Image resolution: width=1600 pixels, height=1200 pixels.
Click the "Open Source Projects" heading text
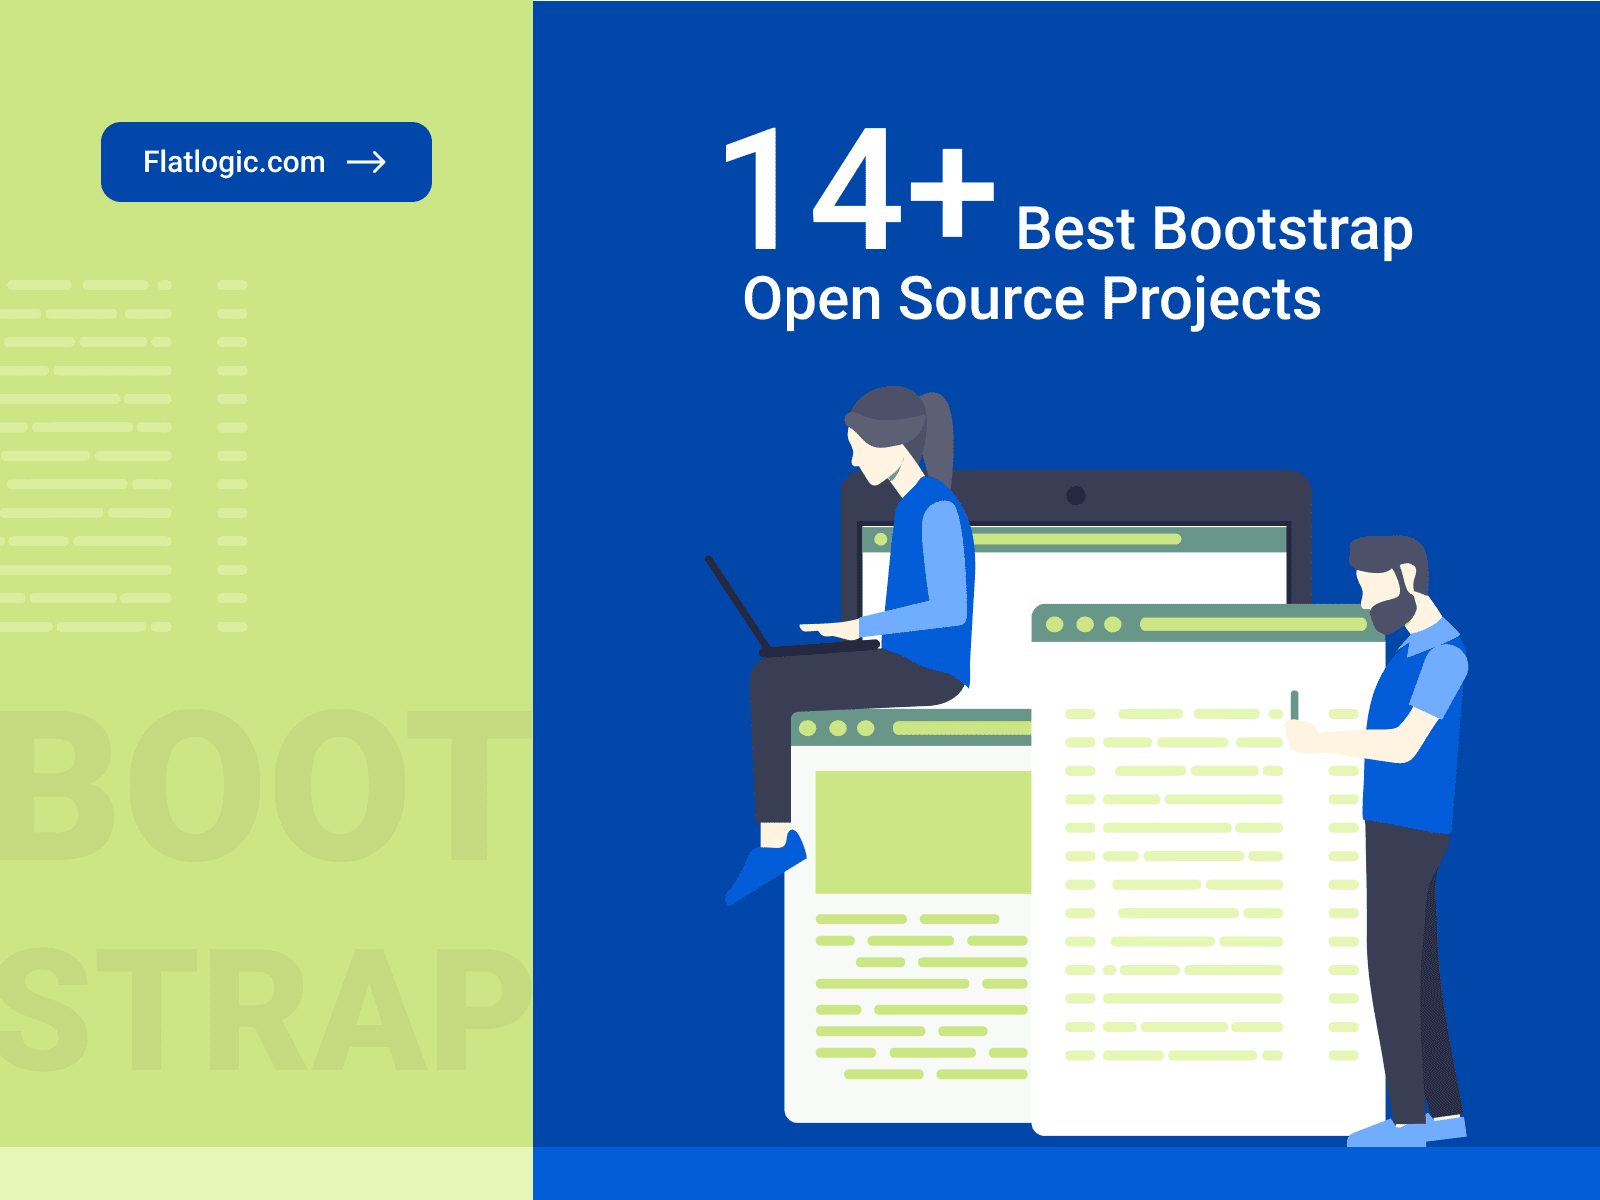(1032, 299)
